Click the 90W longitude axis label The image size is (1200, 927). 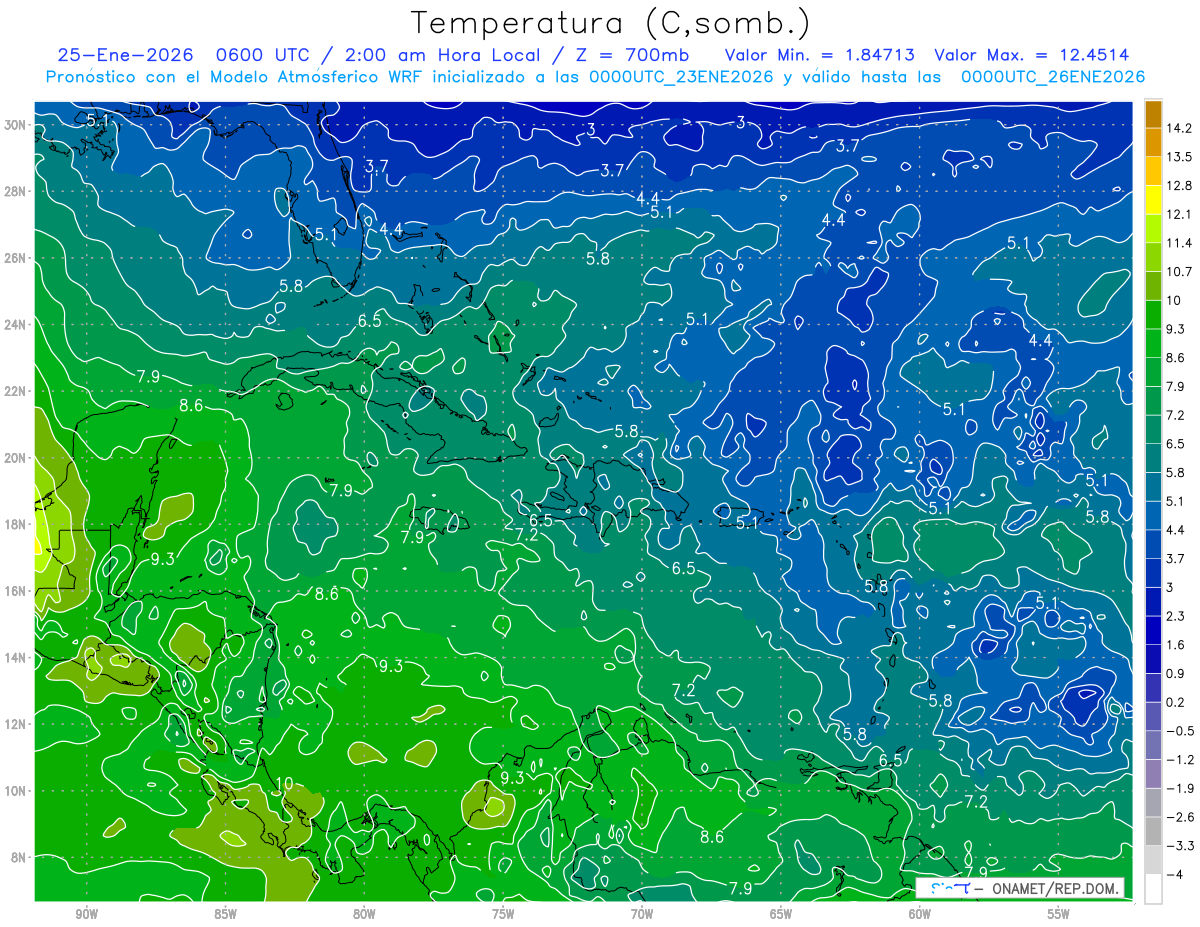[x=86, y=914]
